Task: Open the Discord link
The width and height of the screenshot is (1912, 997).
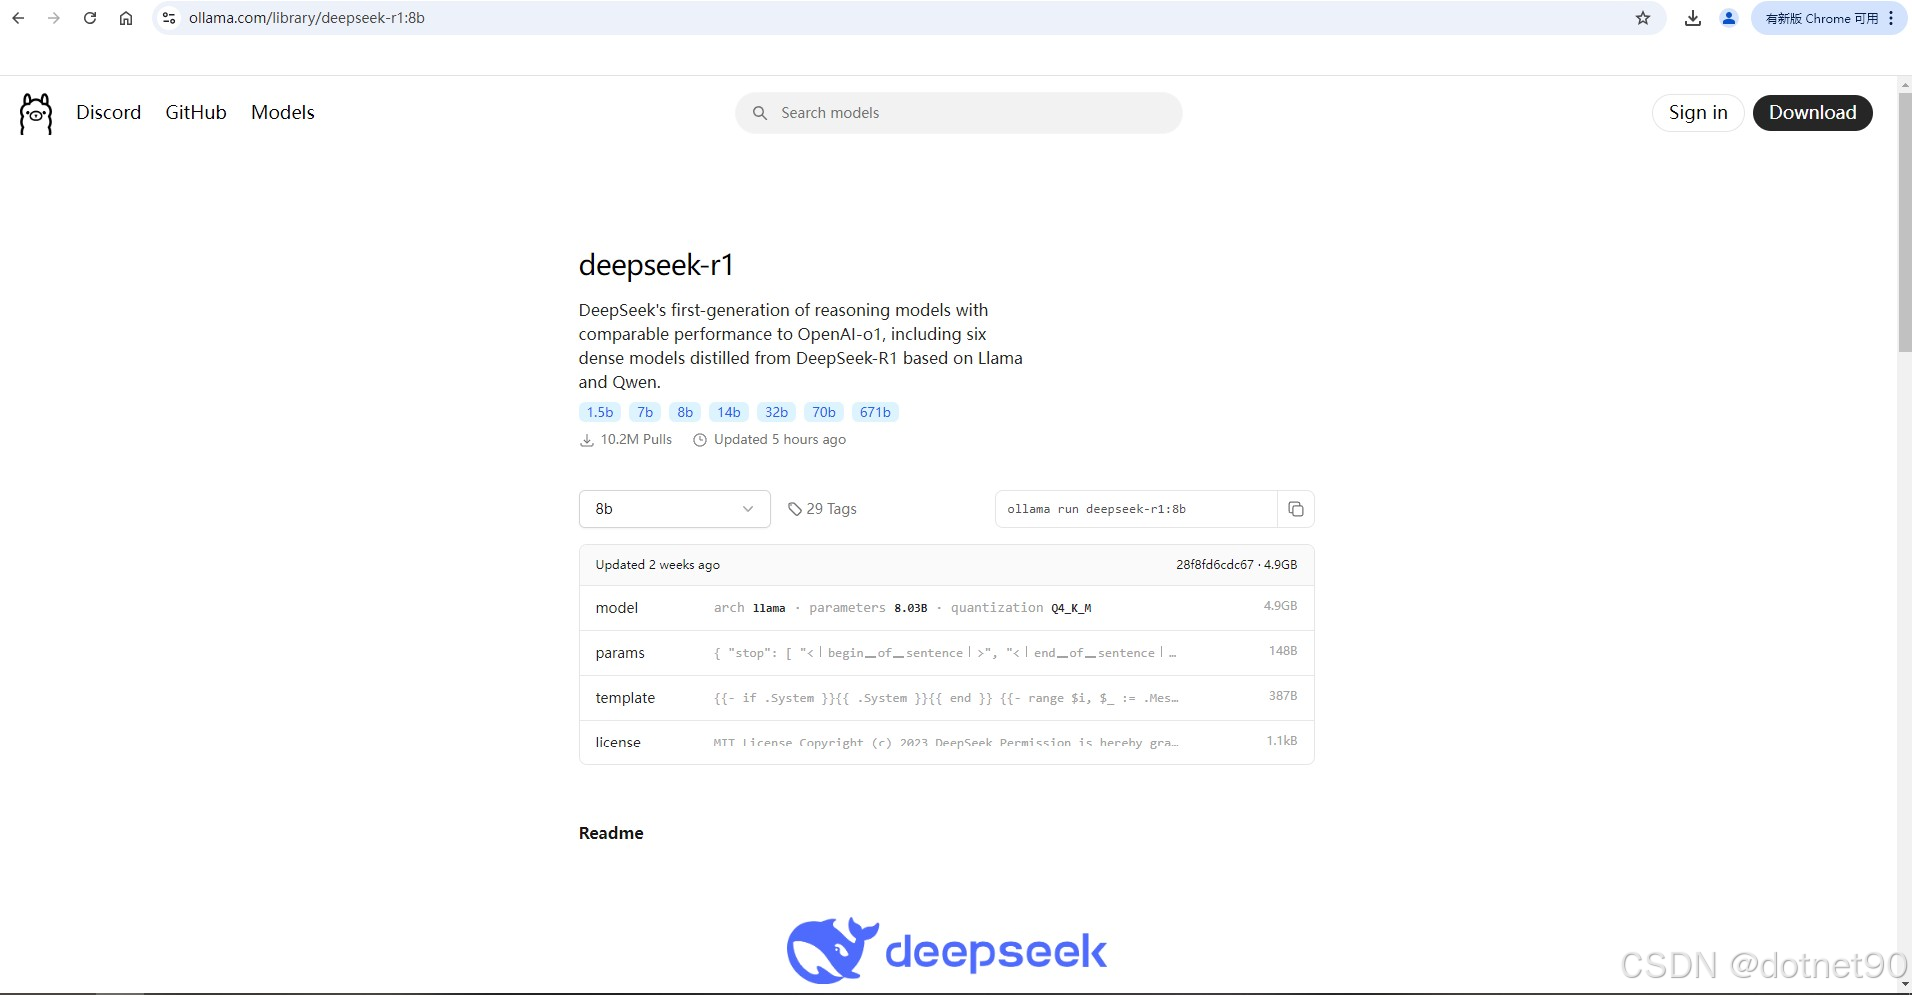Action: pyautogui.click(x=109, y=113)
